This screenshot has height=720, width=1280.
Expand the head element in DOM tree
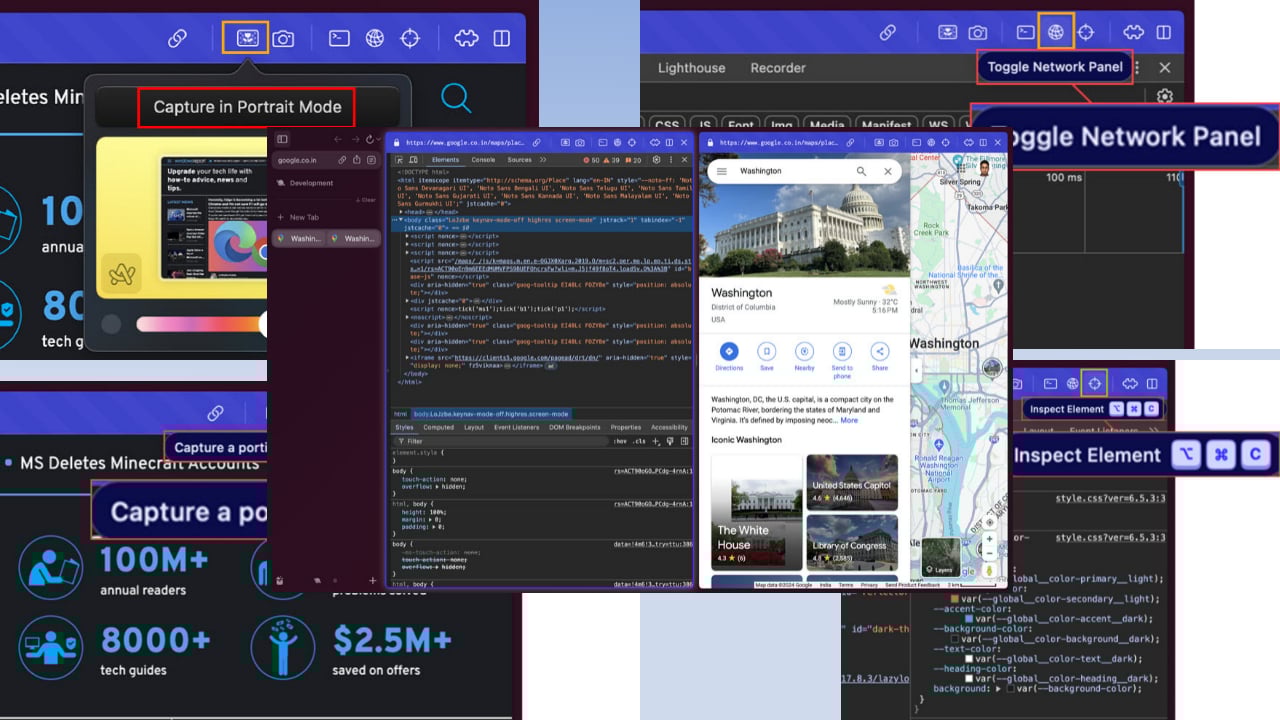(x=401, y=212)
